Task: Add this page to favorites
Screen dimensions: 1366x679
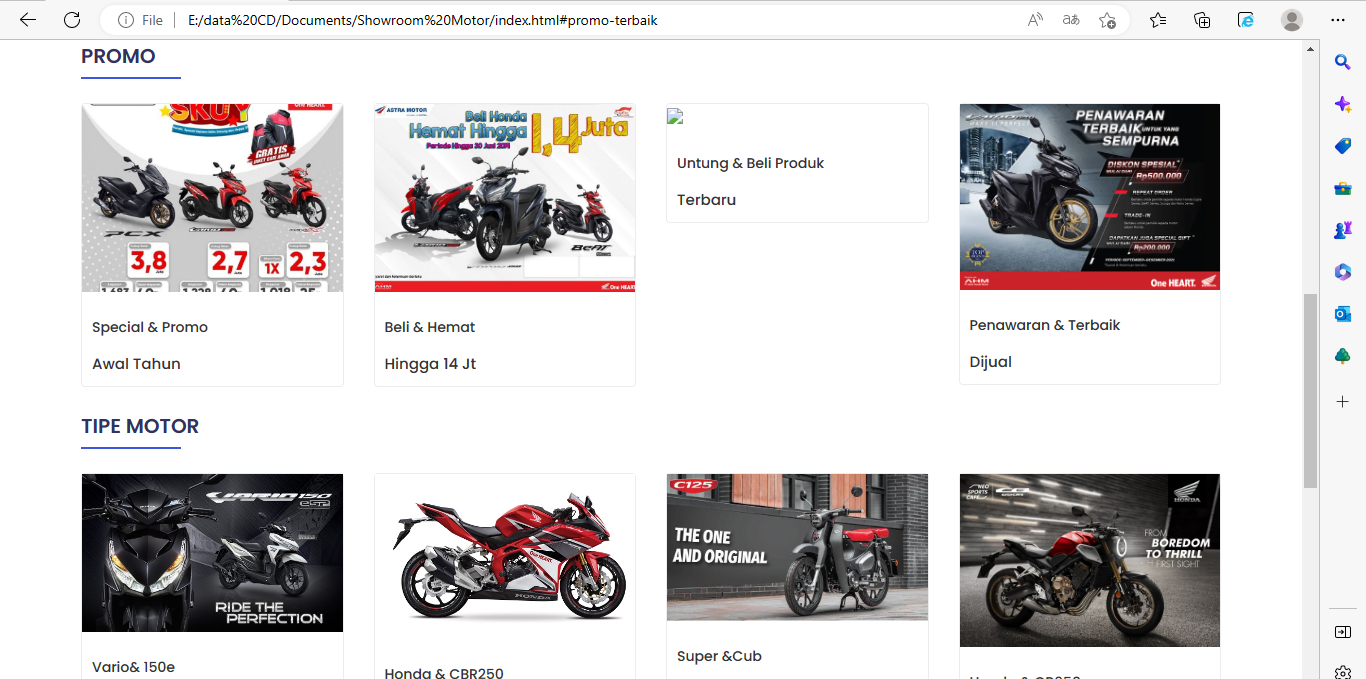Action: 1107,20
